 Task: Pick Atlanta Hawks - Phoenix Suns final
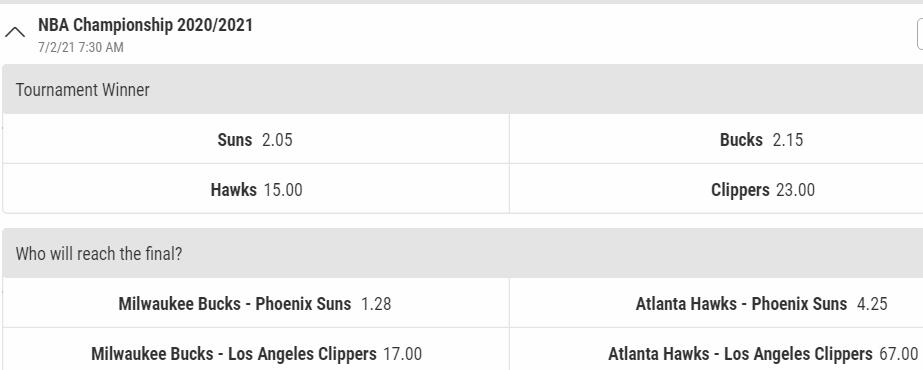point(716,303)
